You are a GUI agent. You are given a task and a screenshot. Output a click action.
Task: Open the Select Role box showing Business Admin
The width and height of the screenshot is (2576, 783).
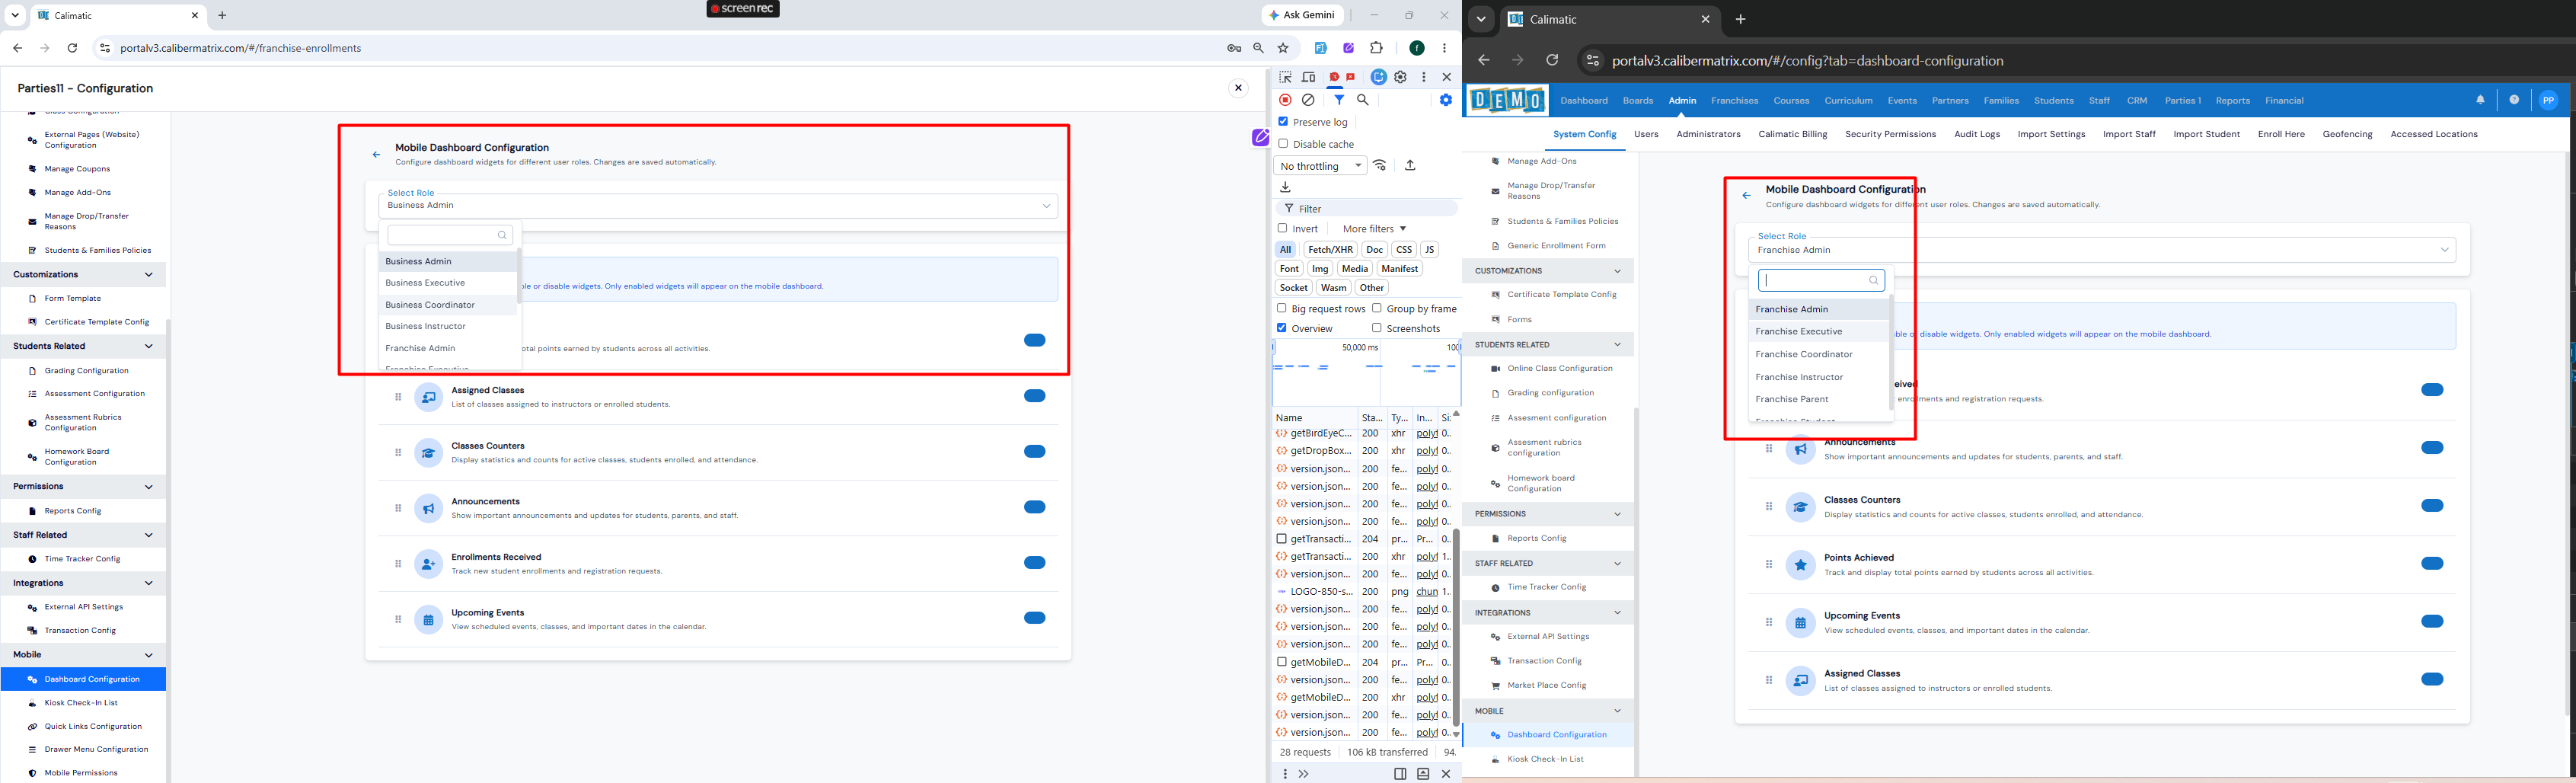click(718, 205)
